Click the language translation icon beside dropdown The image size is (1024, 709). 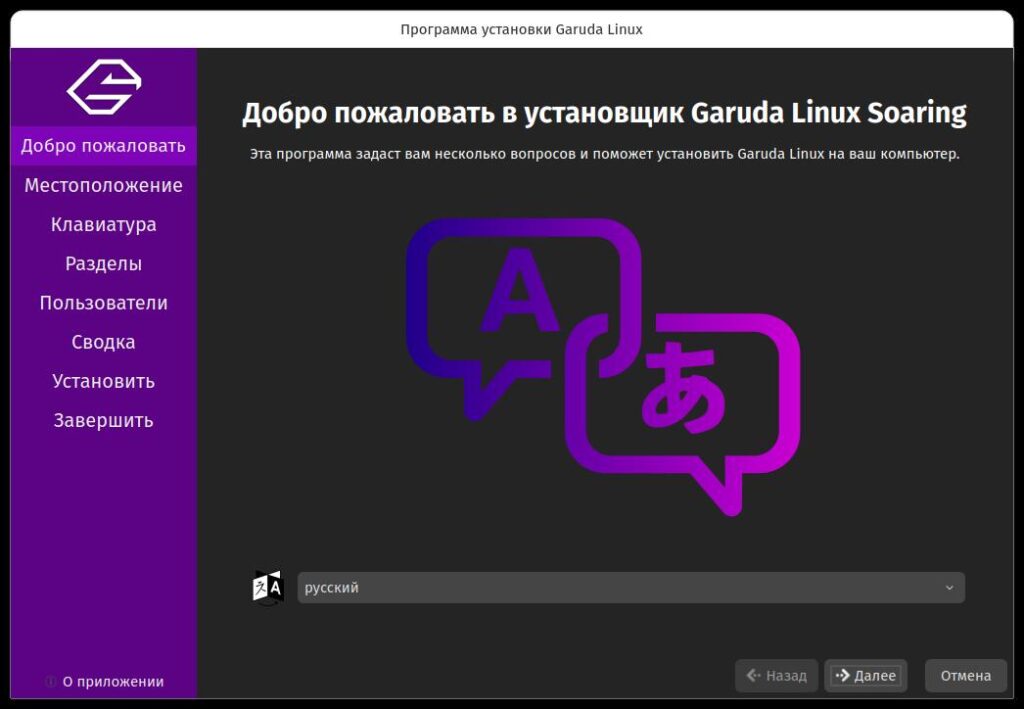268,588
